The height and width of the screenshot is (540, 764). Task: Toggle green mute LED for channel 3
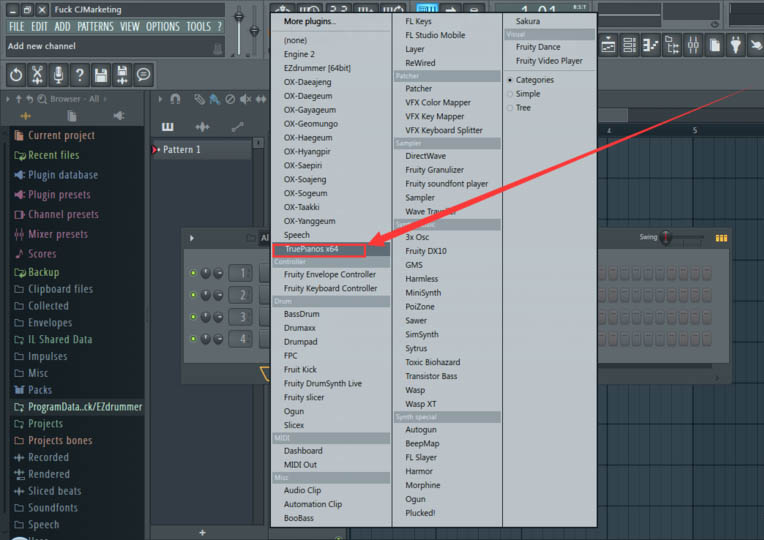pyautogui.click(x=193, y=317)
